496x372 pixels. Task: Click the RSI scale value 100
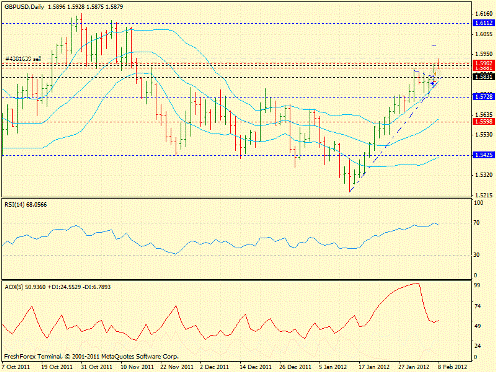point(479,203)
